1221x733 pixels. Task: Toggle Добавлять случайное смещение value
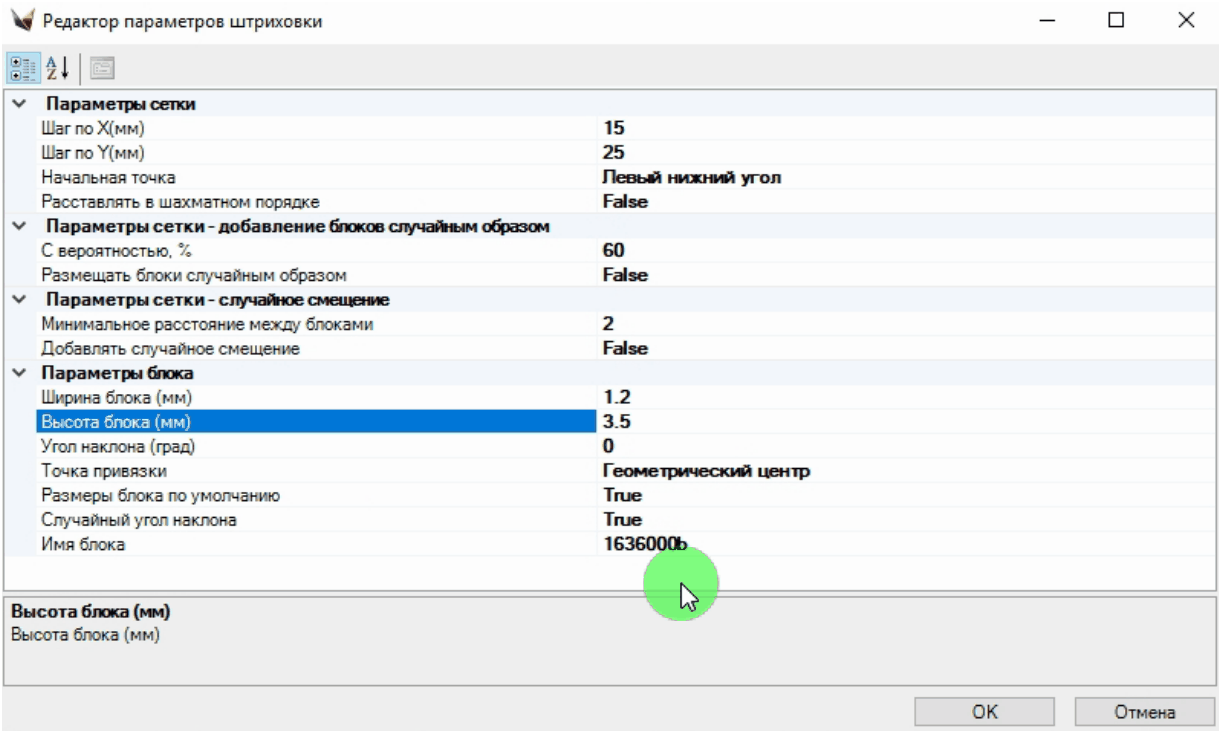click(625, 349)
